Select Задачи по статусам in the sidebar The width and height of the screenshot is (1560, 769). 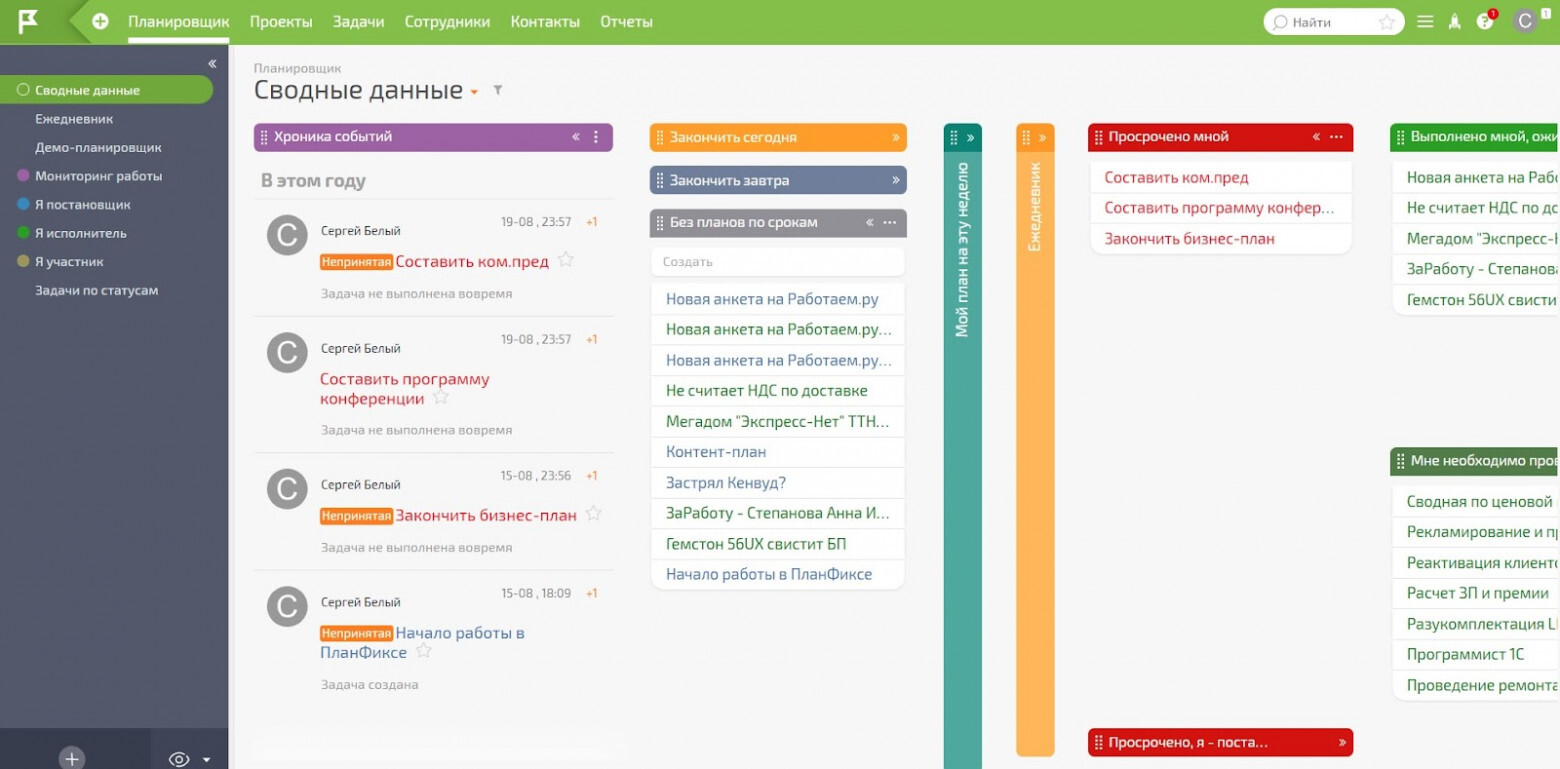97,291
